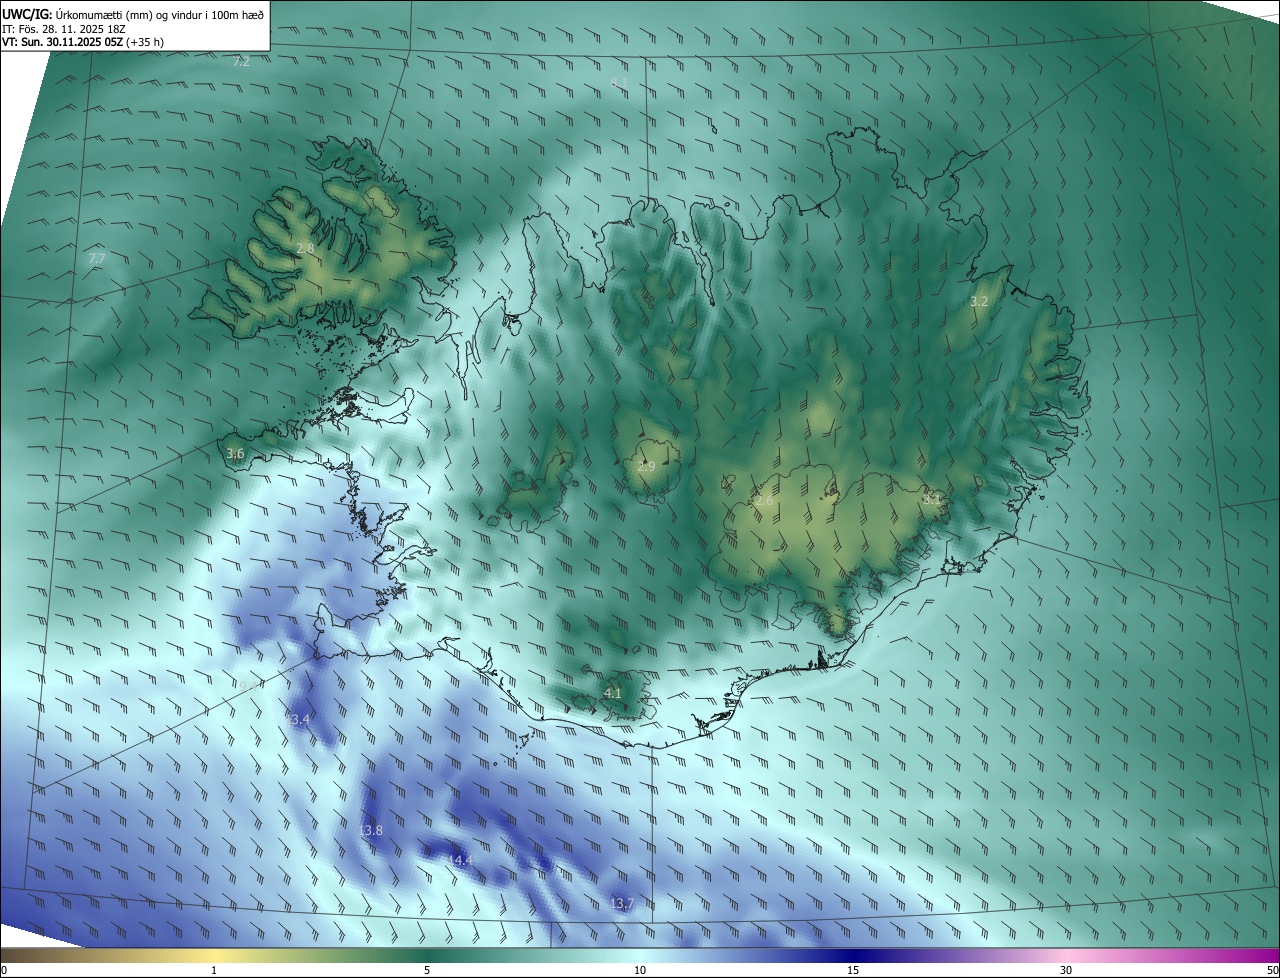This screenshot has height=978, width=1280.
Task: Select the 3.1 value label on the map
Action: 931,498
